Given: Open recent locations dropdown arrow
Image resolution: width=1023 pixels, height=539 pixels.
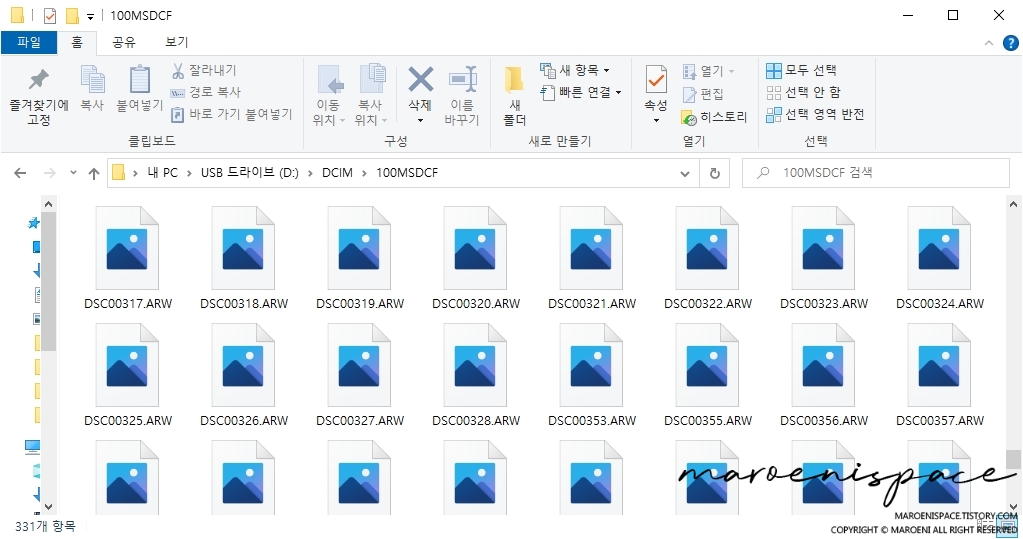Looking at the screenshot, I should click(73, 173).
